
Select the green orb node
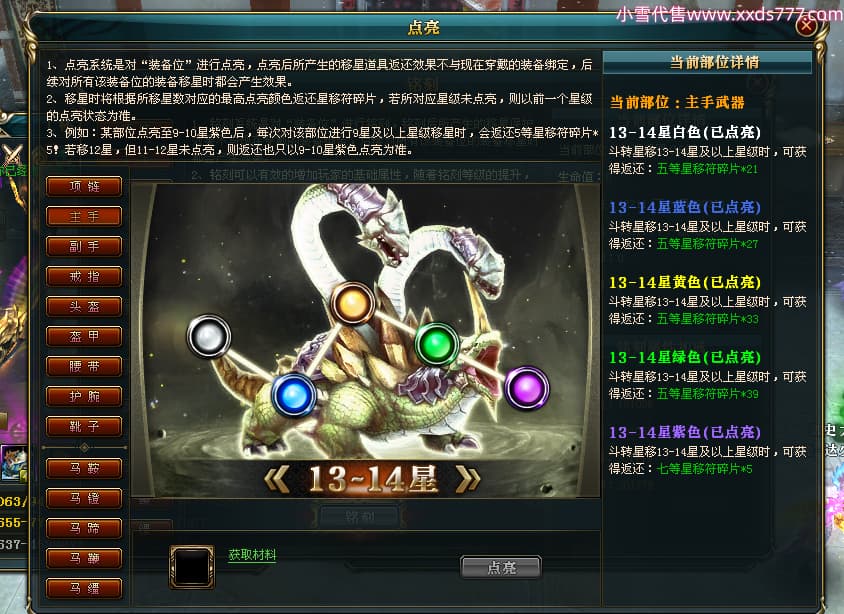click(x=437, y=344)
